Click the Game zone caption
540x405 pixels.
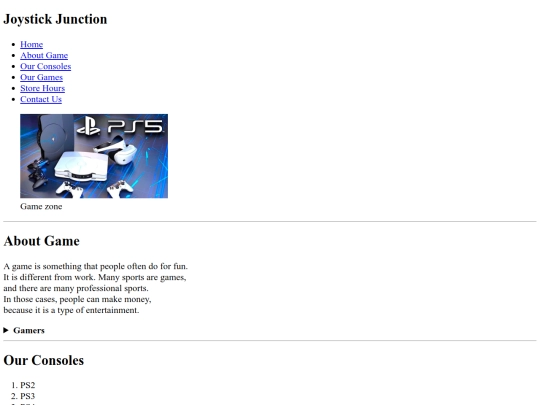click(x=41, y=206)
